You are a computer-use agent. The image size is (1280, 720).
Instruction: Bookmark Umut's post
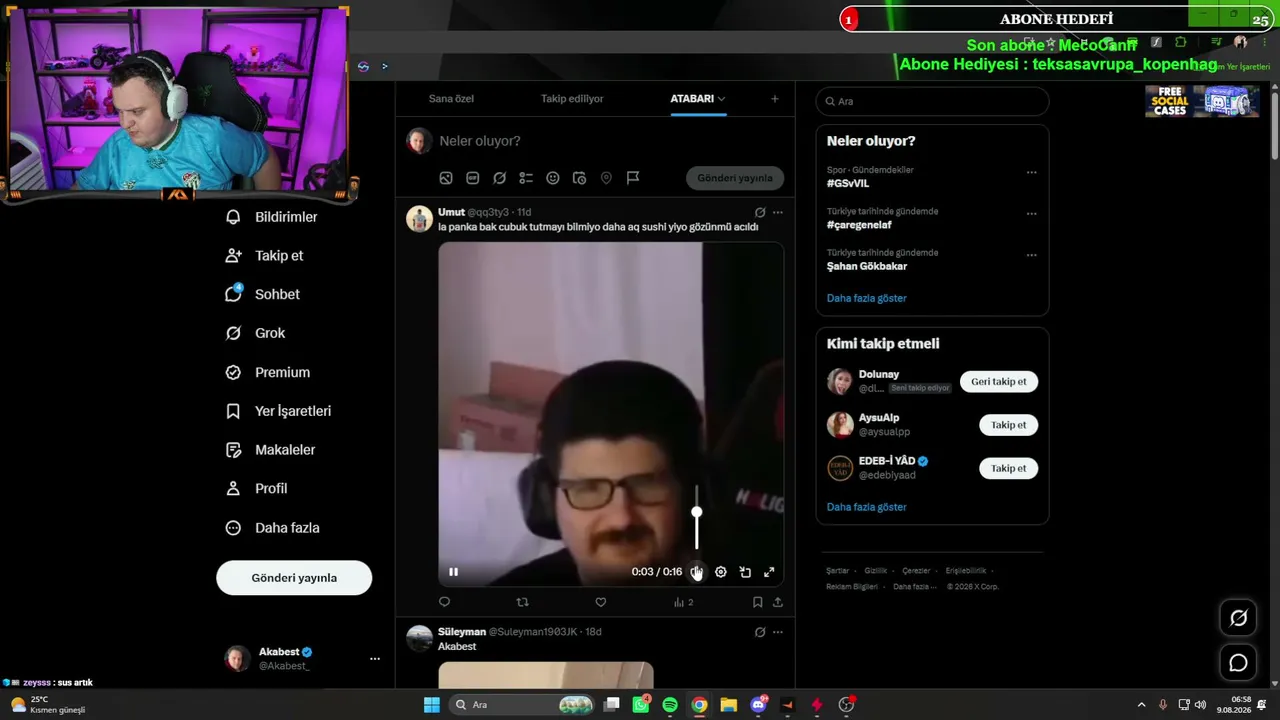click(x=758, y=602)
